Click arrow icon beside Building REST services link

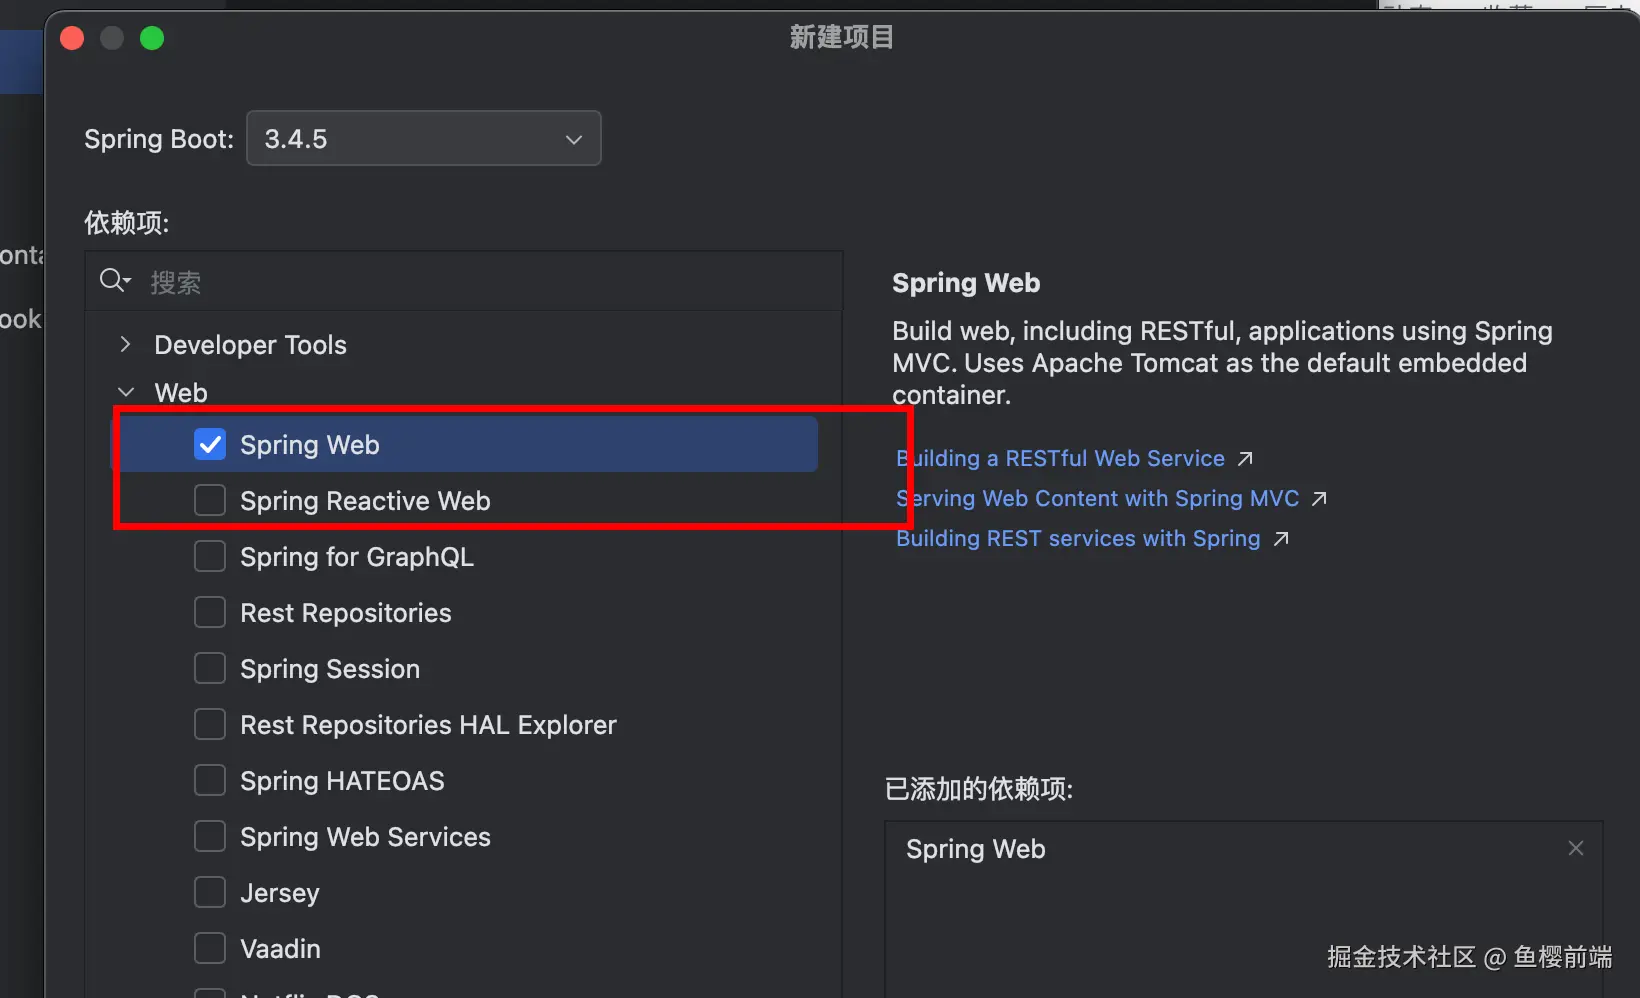coord(1281,539)
